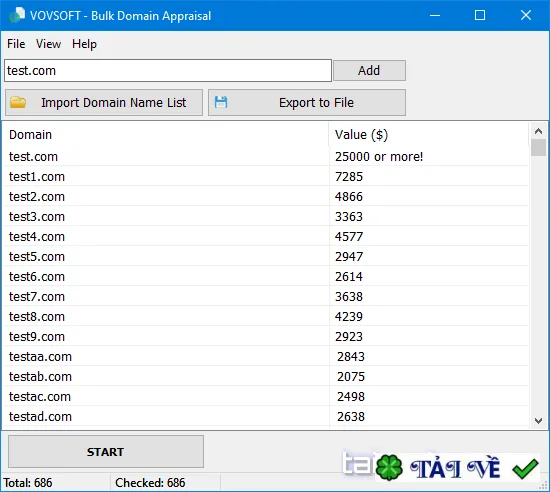Click the green clover watermark icon

click(x=389, y=467)
